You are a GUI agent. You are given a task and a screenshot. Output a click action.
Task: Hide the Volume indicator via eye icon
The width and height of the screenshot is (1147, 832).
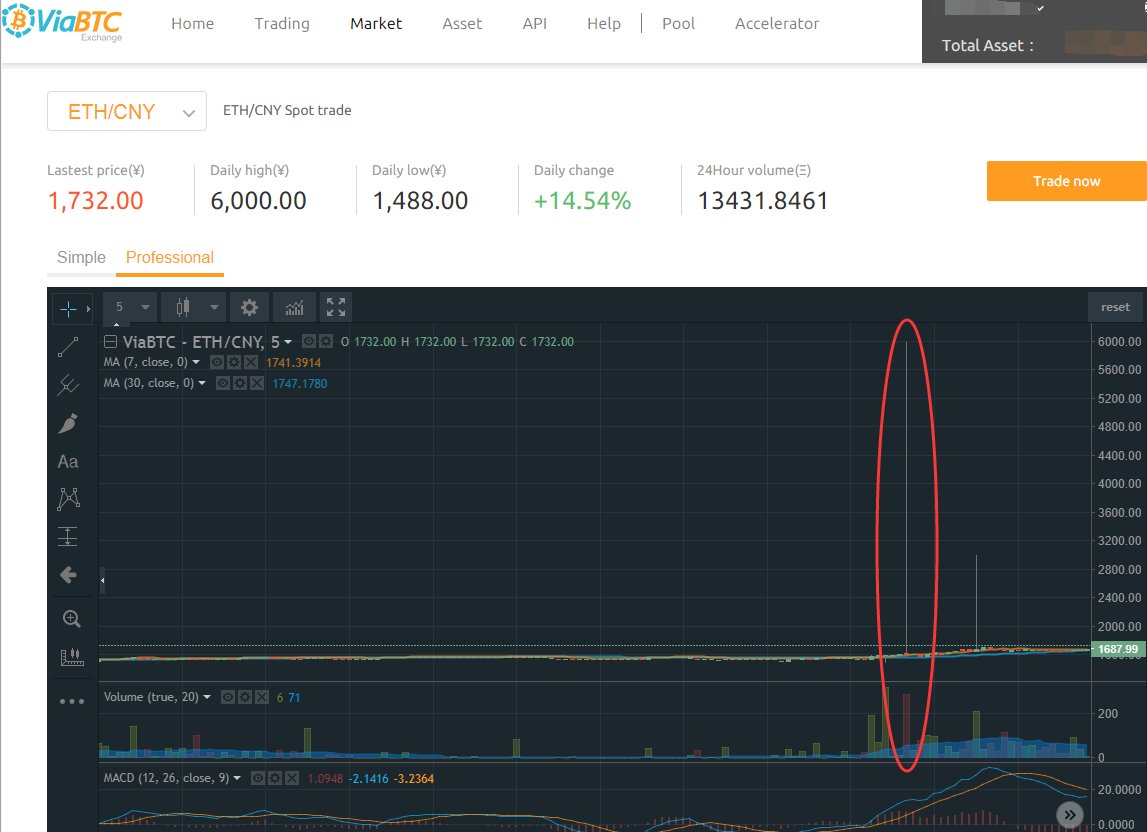tap(228, 696)
